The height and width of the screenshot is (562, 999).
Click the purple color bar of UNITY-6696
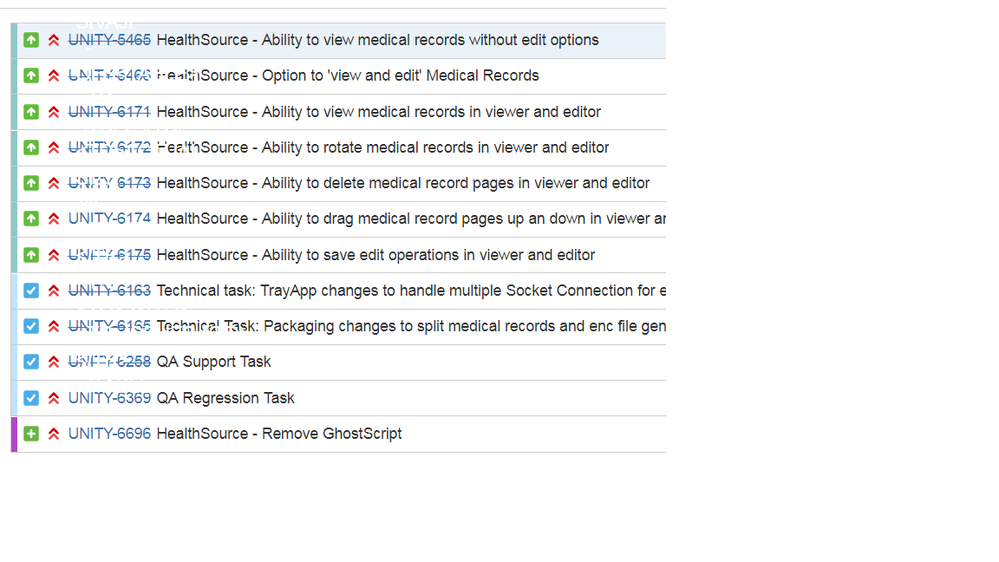click(x=14, y=435)
